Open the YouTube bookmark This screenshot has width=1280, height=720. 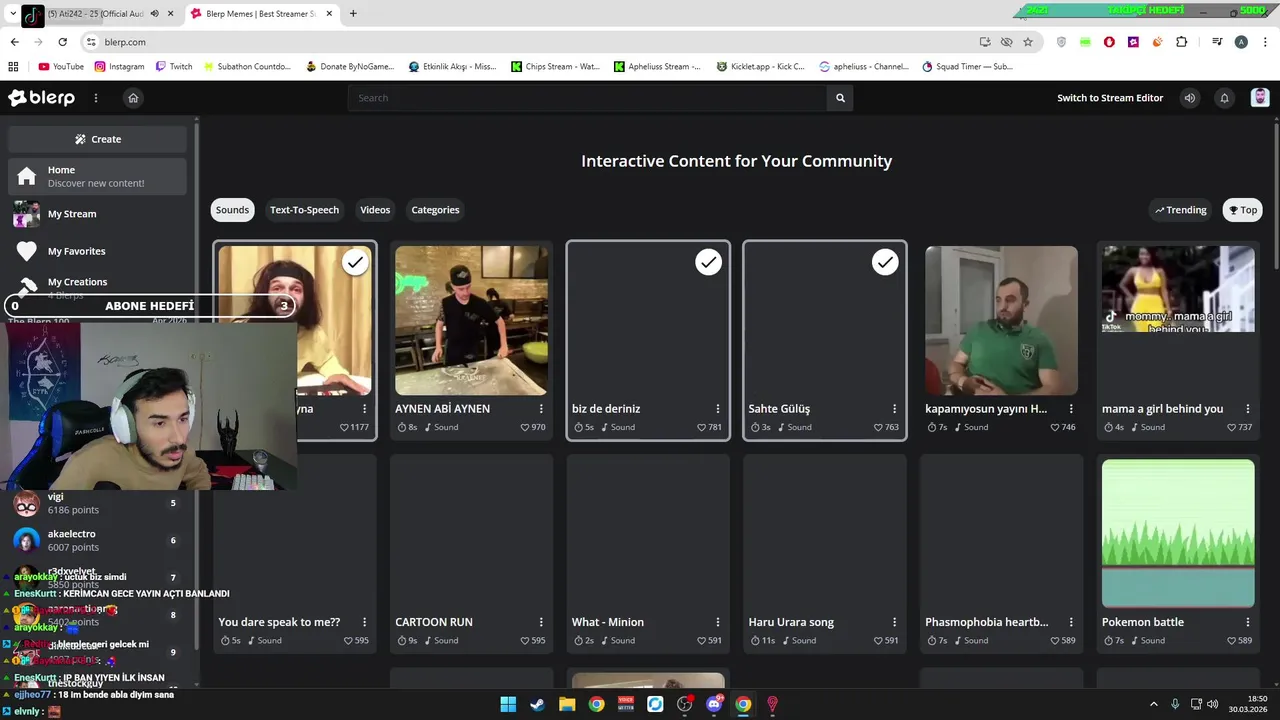(x=61, y=67)
